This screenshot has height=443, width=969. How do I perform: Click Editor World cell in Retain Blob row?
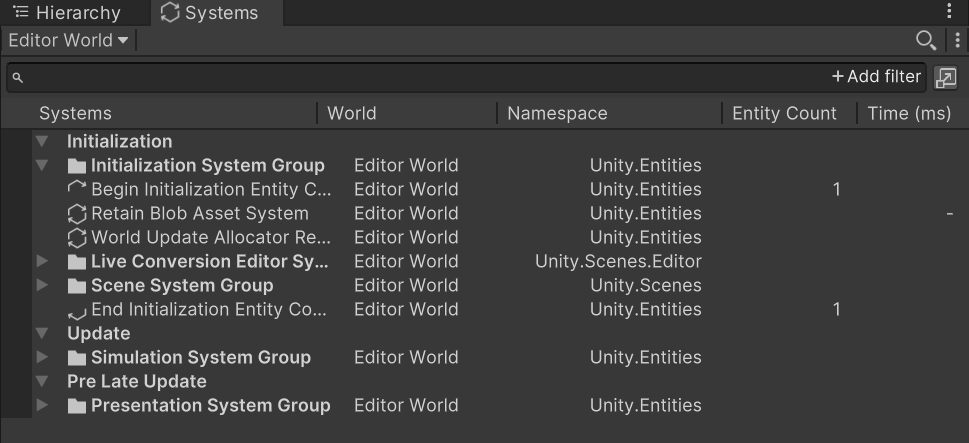pyautogui.click(x=406, y=214)
